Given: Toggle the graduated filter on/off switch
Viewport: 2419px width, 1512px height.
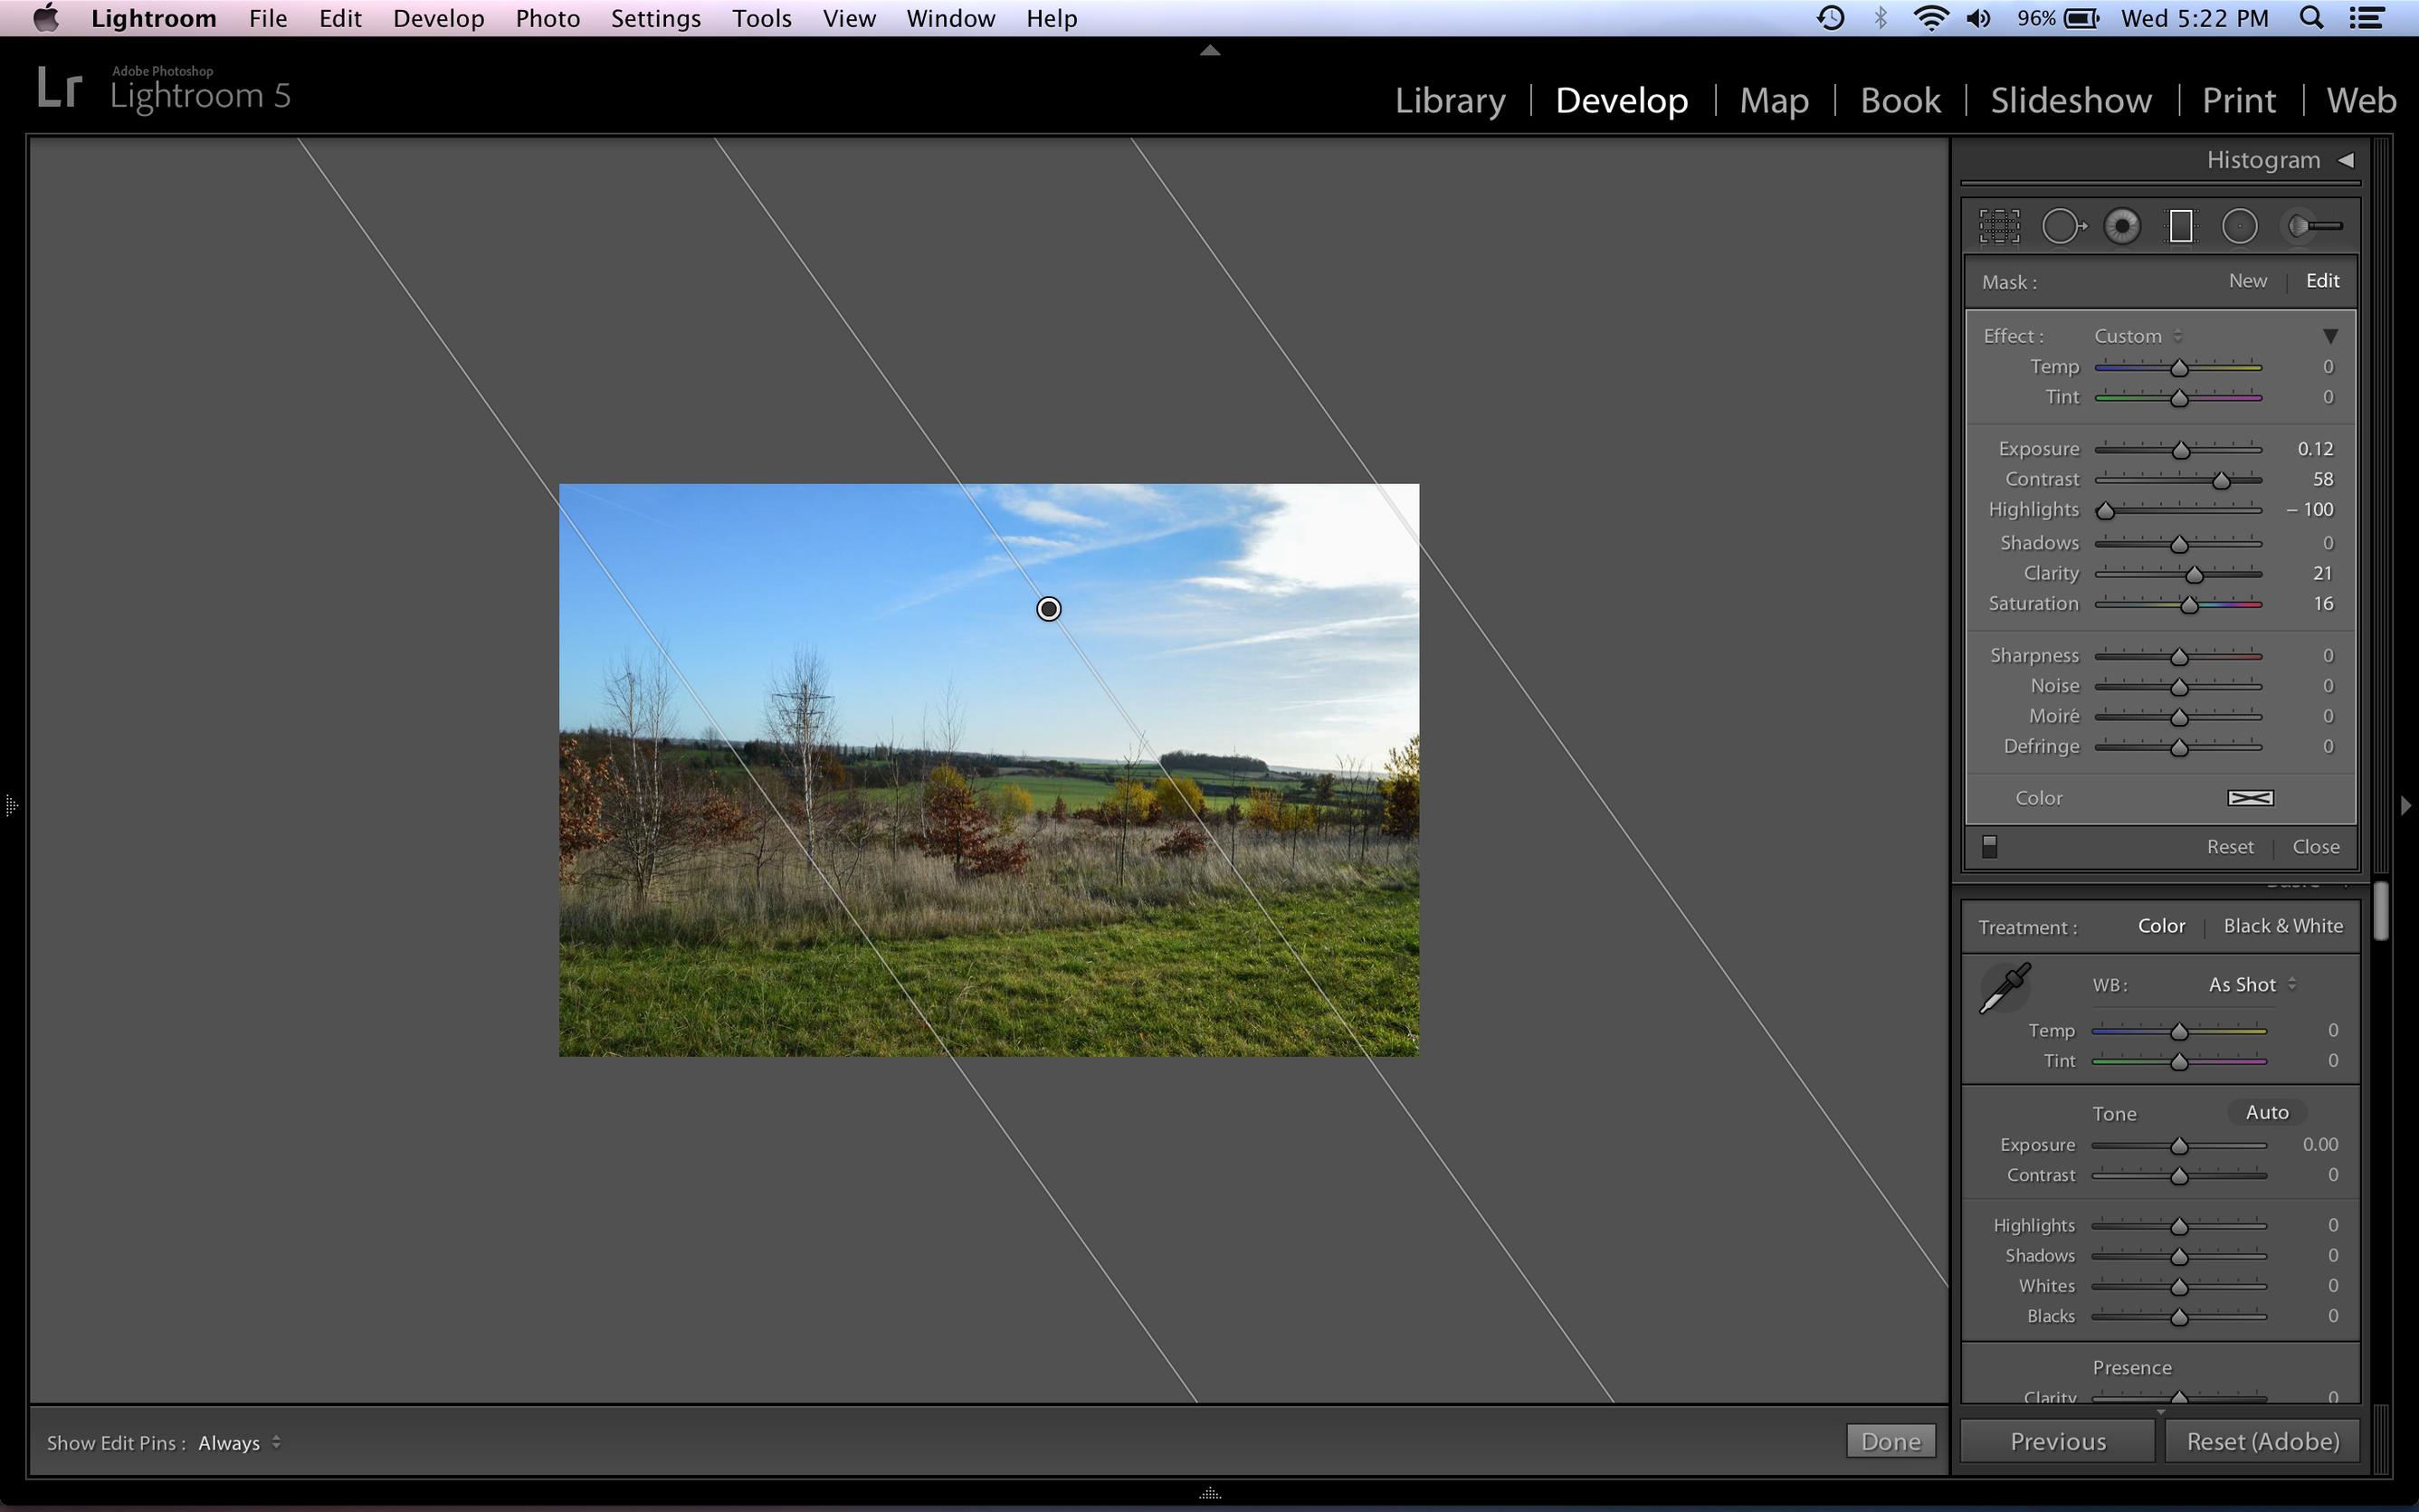Looking at the screenshot, I should coord(1989,847).
